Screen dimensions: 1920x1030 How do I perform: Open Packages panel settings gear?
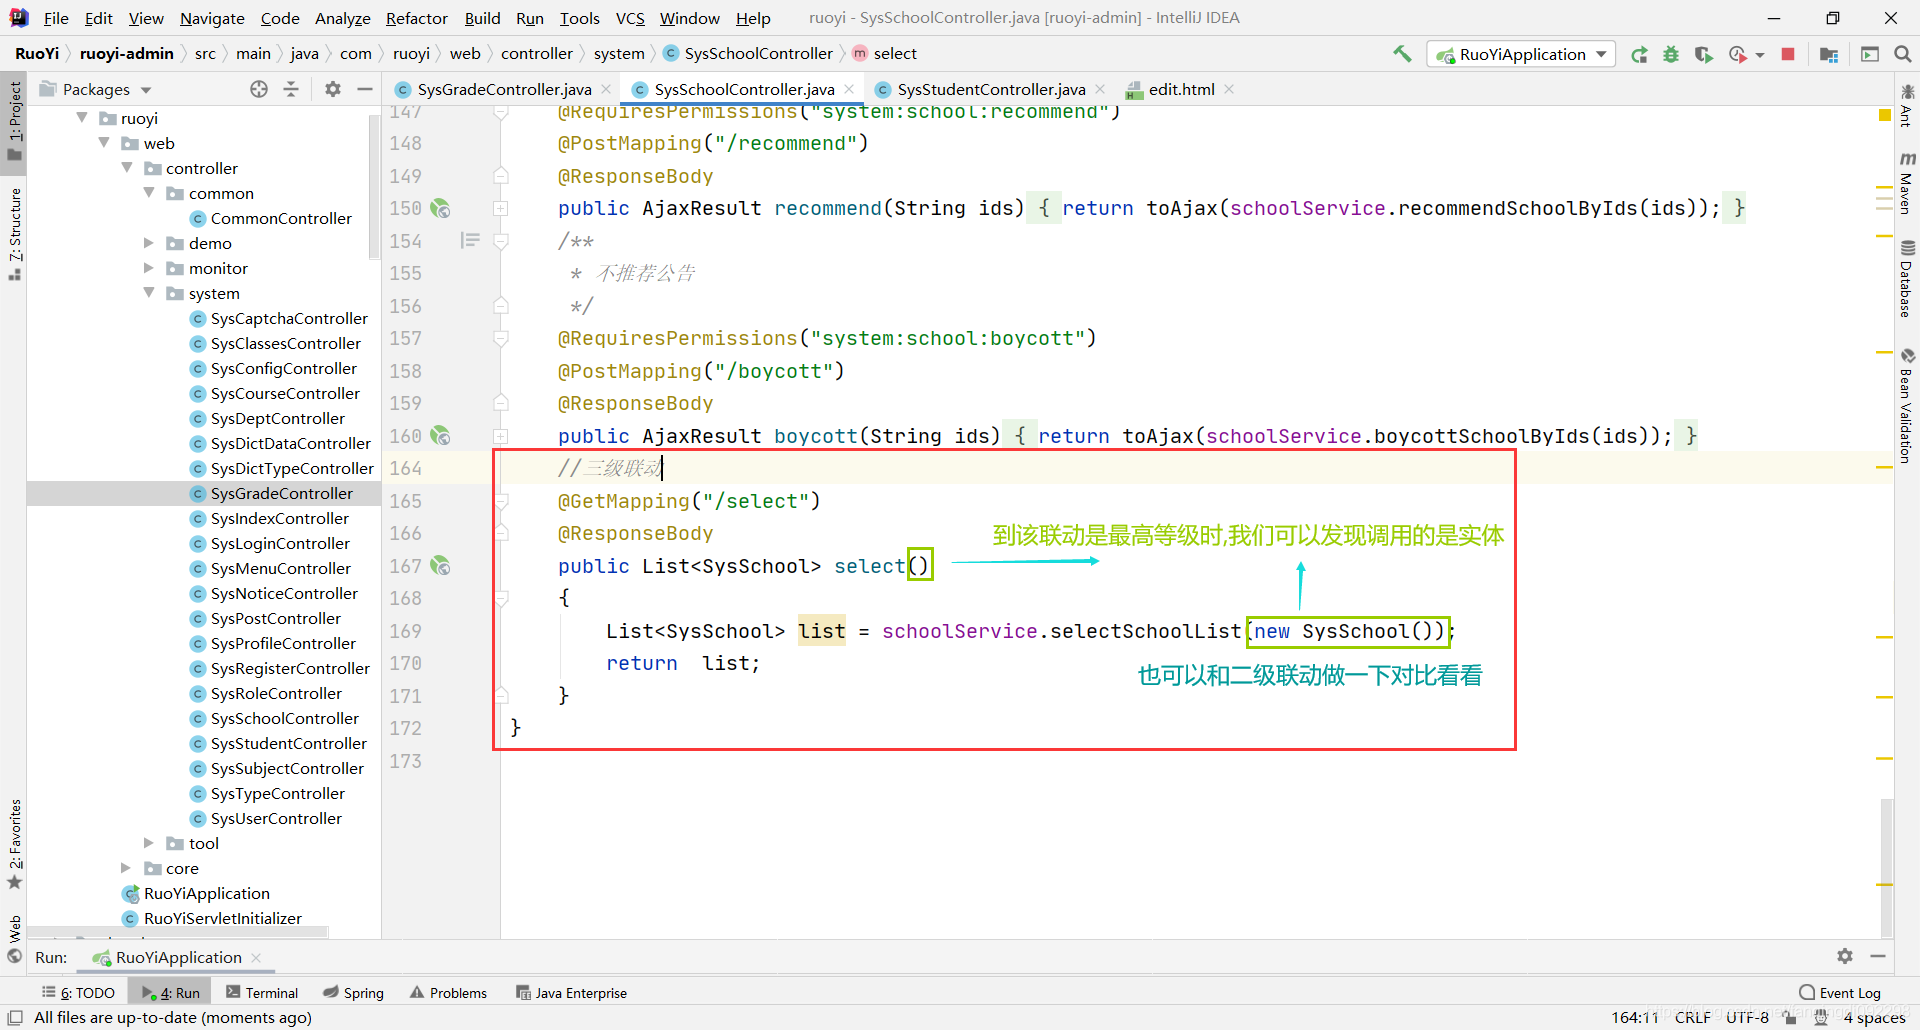333,89
